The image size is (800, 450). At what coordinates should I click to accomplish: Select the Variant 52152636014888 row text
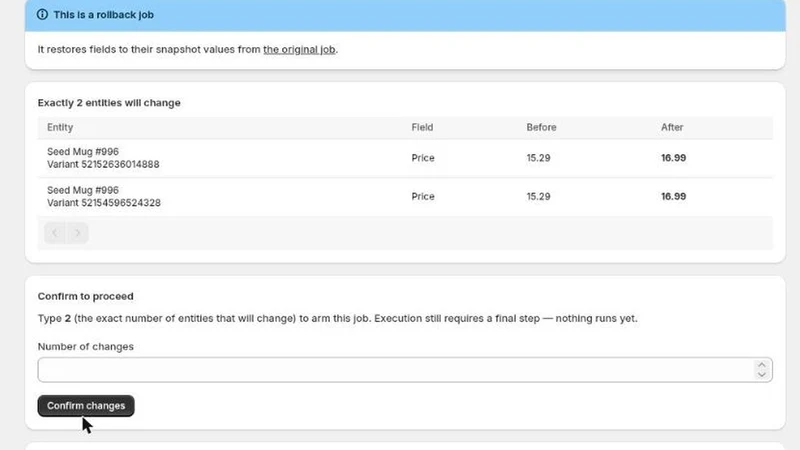[x=103, y=164]
